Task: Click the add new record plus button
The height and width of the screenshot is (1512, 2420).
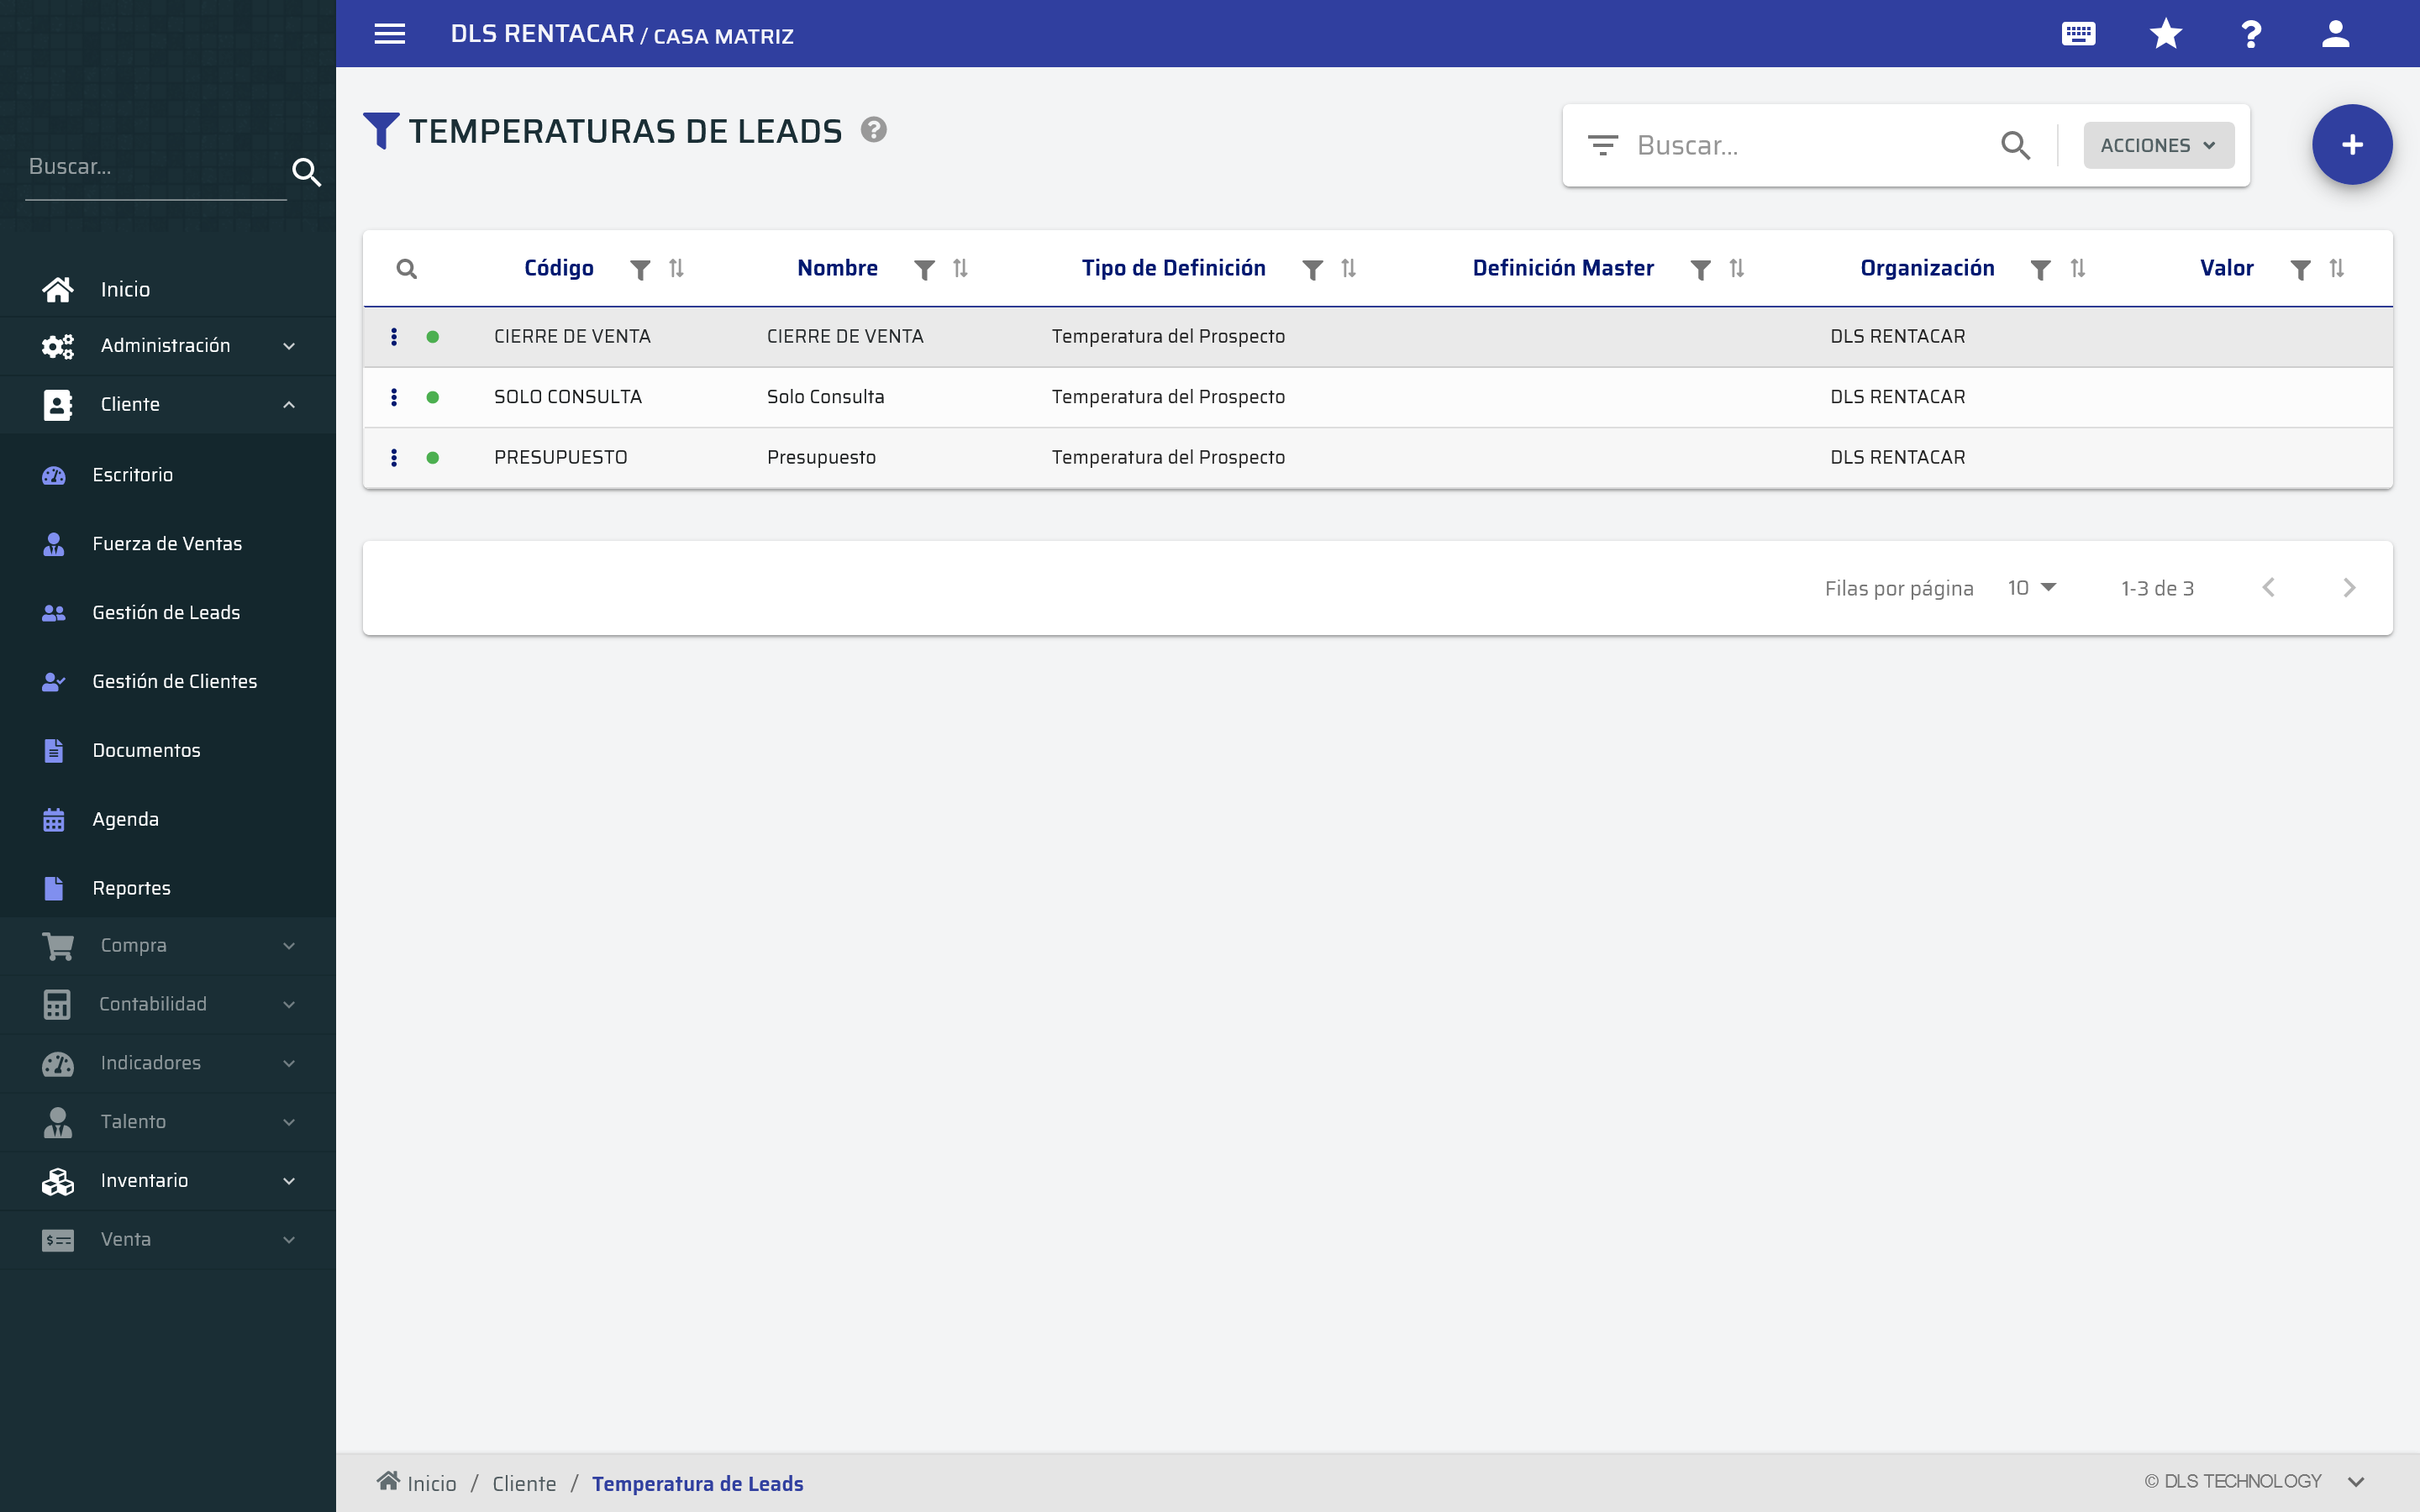Action: tap(2351, 145)
